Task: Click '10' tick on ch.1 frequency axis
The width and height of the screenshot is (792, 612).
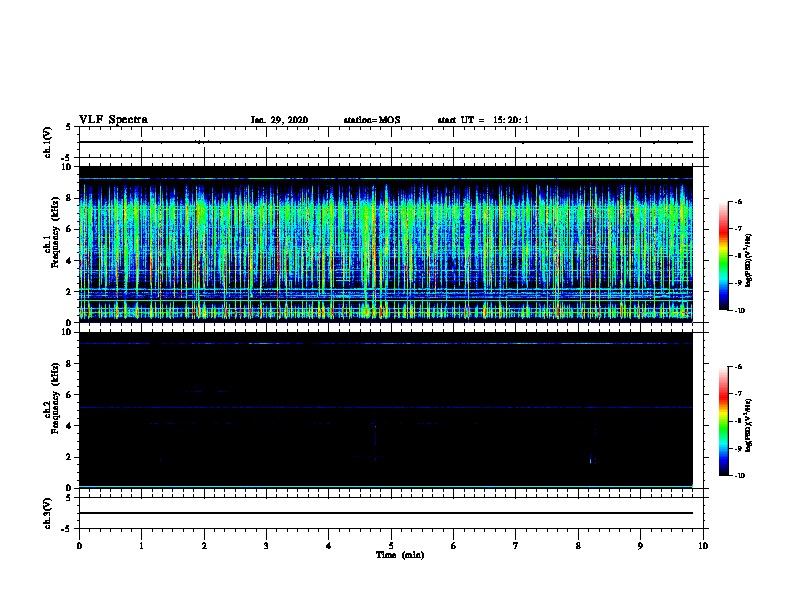Action: coord(67,167)
